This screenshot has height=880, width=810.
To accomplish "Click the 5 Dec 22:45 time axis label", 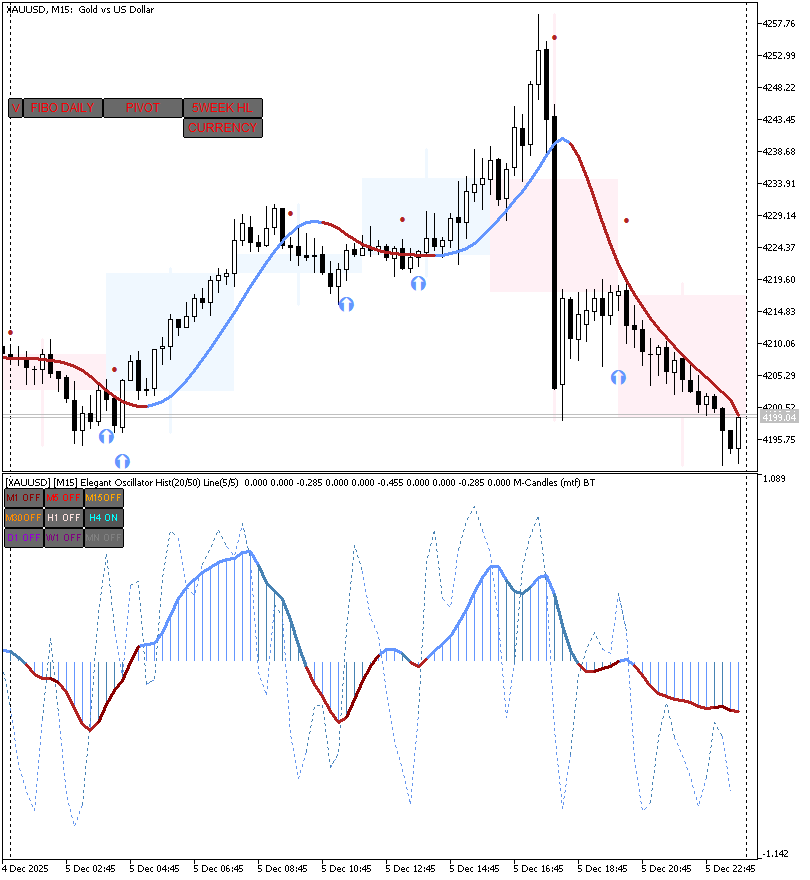I will pos(731,869).
